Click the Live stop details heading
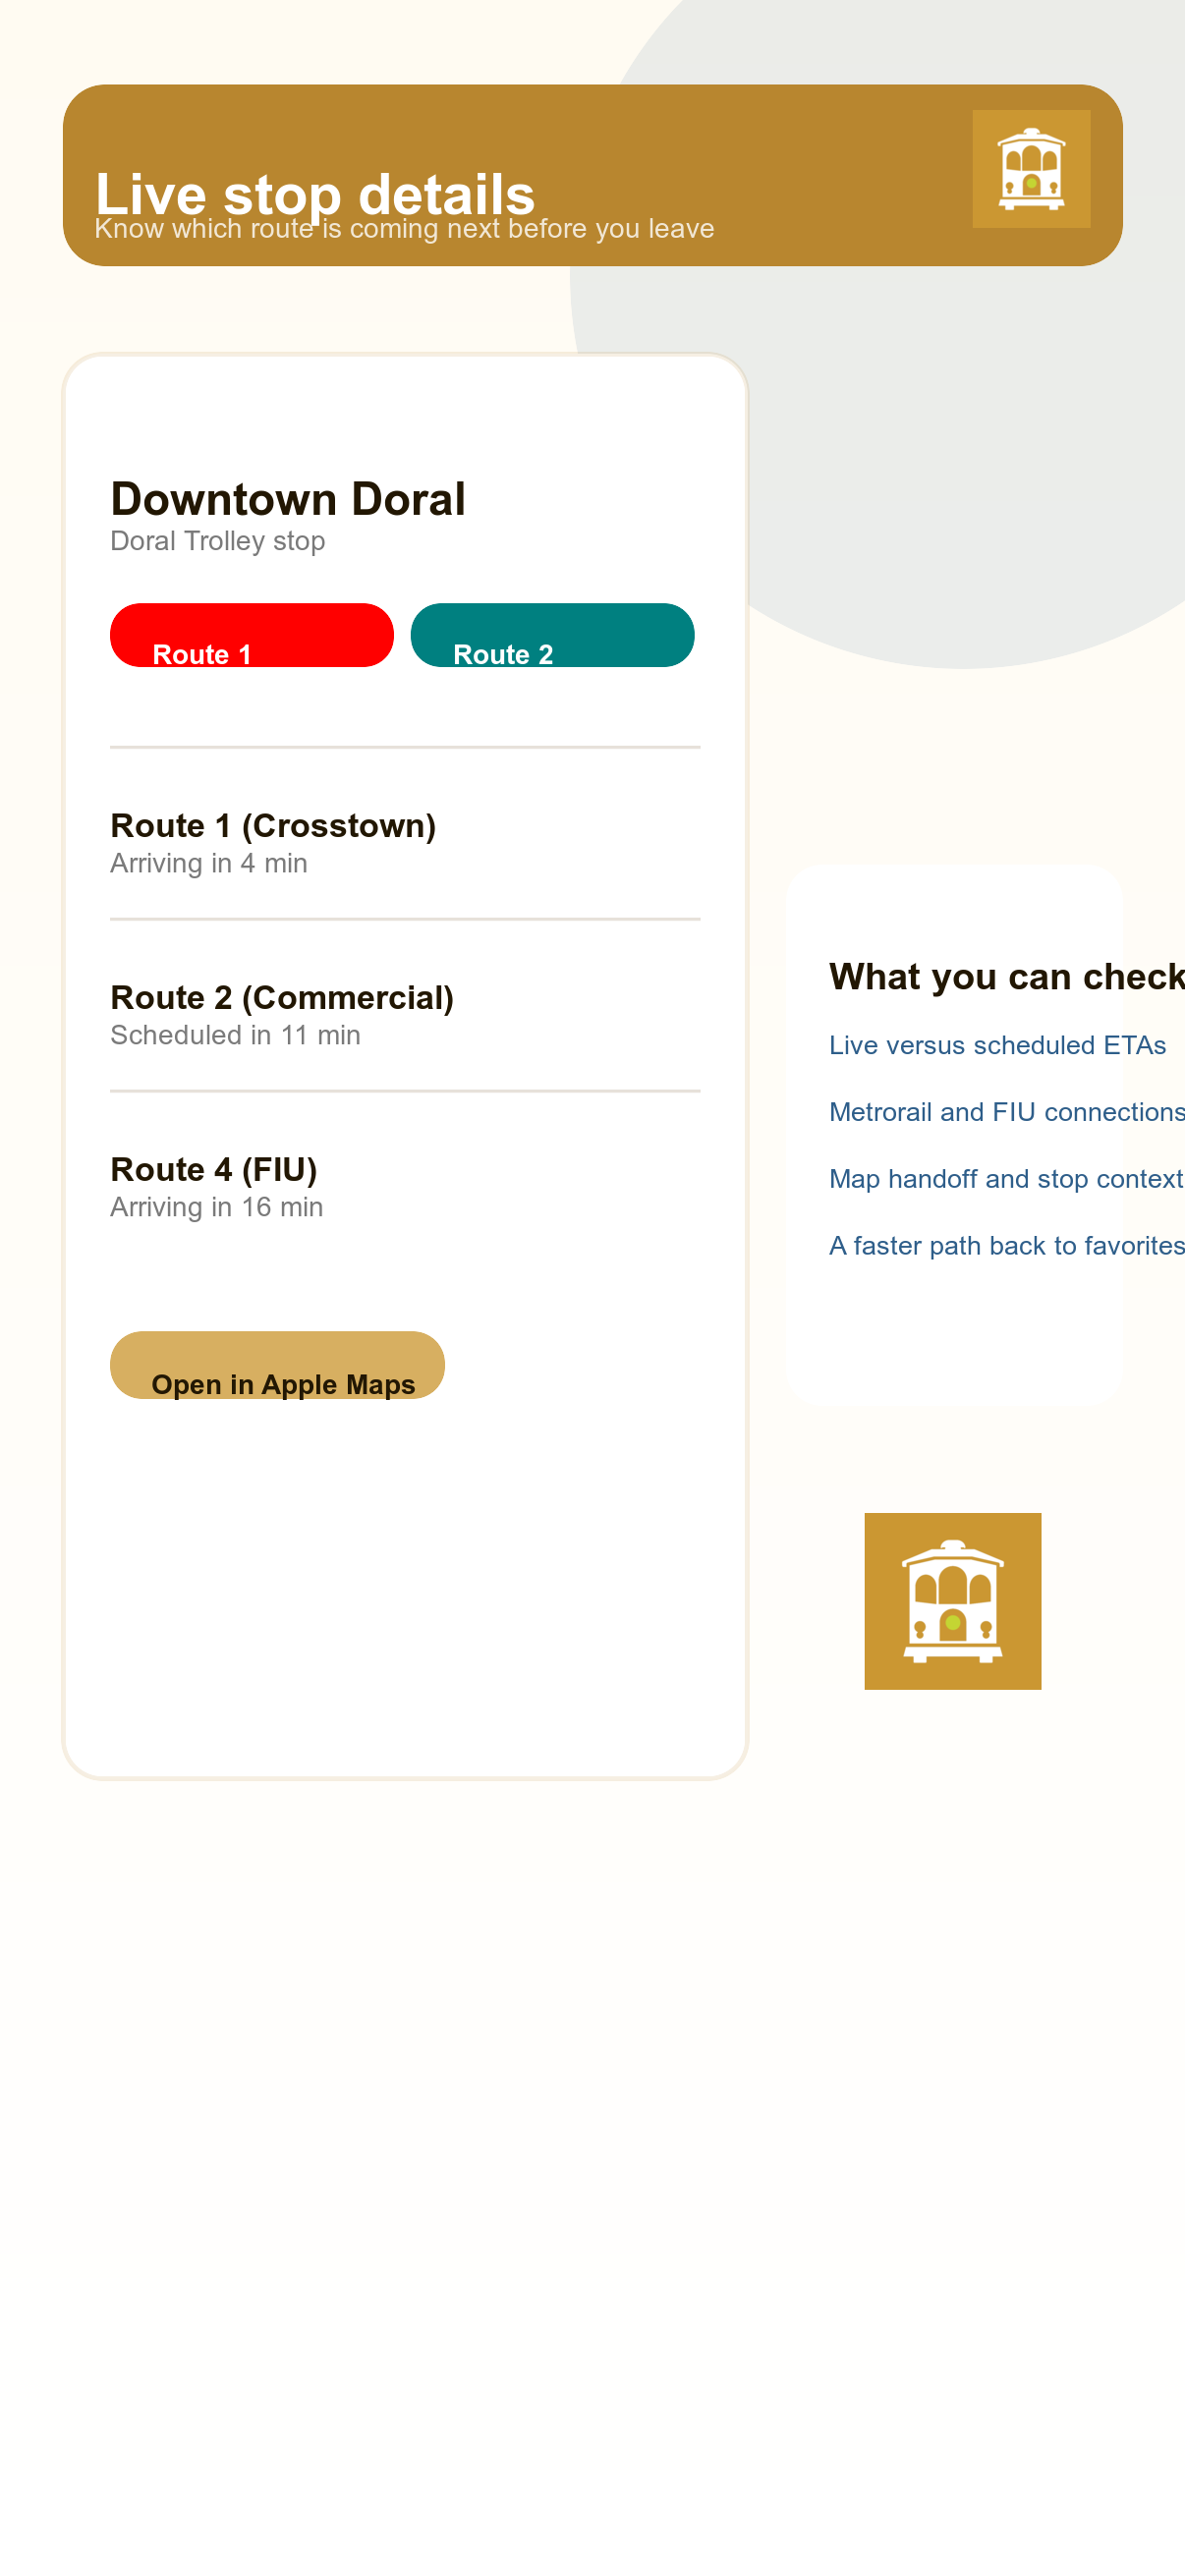1185x2576 pixels. tap(315, 194)
